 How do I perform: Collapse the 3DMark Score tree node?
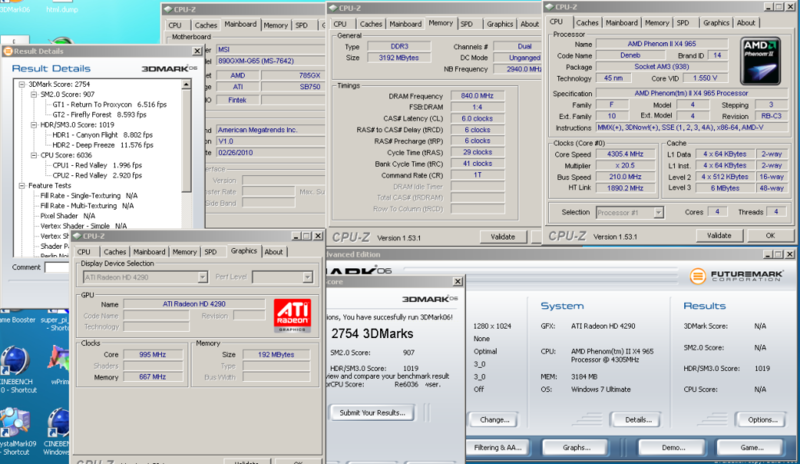click(x=21, y=85)
